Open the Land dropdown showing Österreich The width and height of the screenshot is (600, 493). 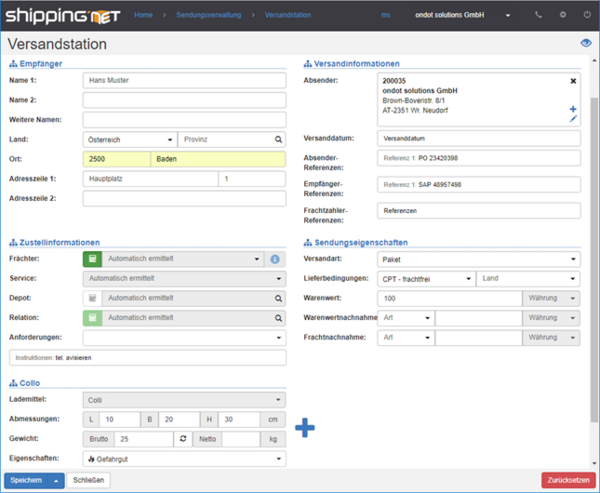click(x=129, y=139)
